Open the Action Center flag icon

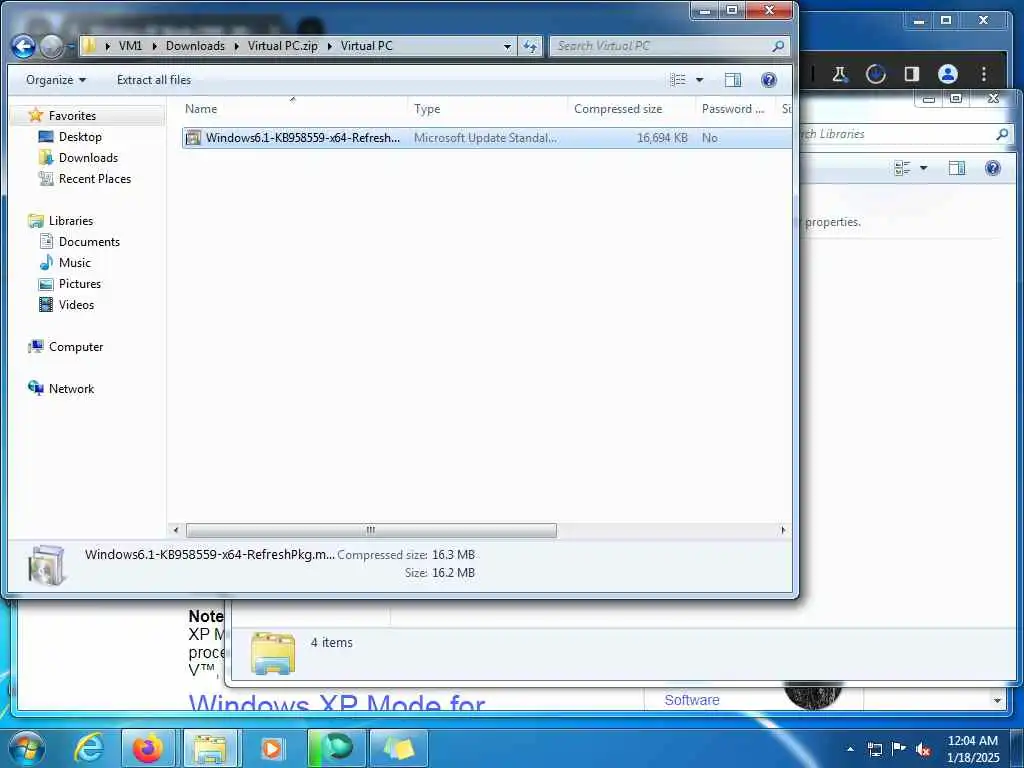click(x=899, y=748)
